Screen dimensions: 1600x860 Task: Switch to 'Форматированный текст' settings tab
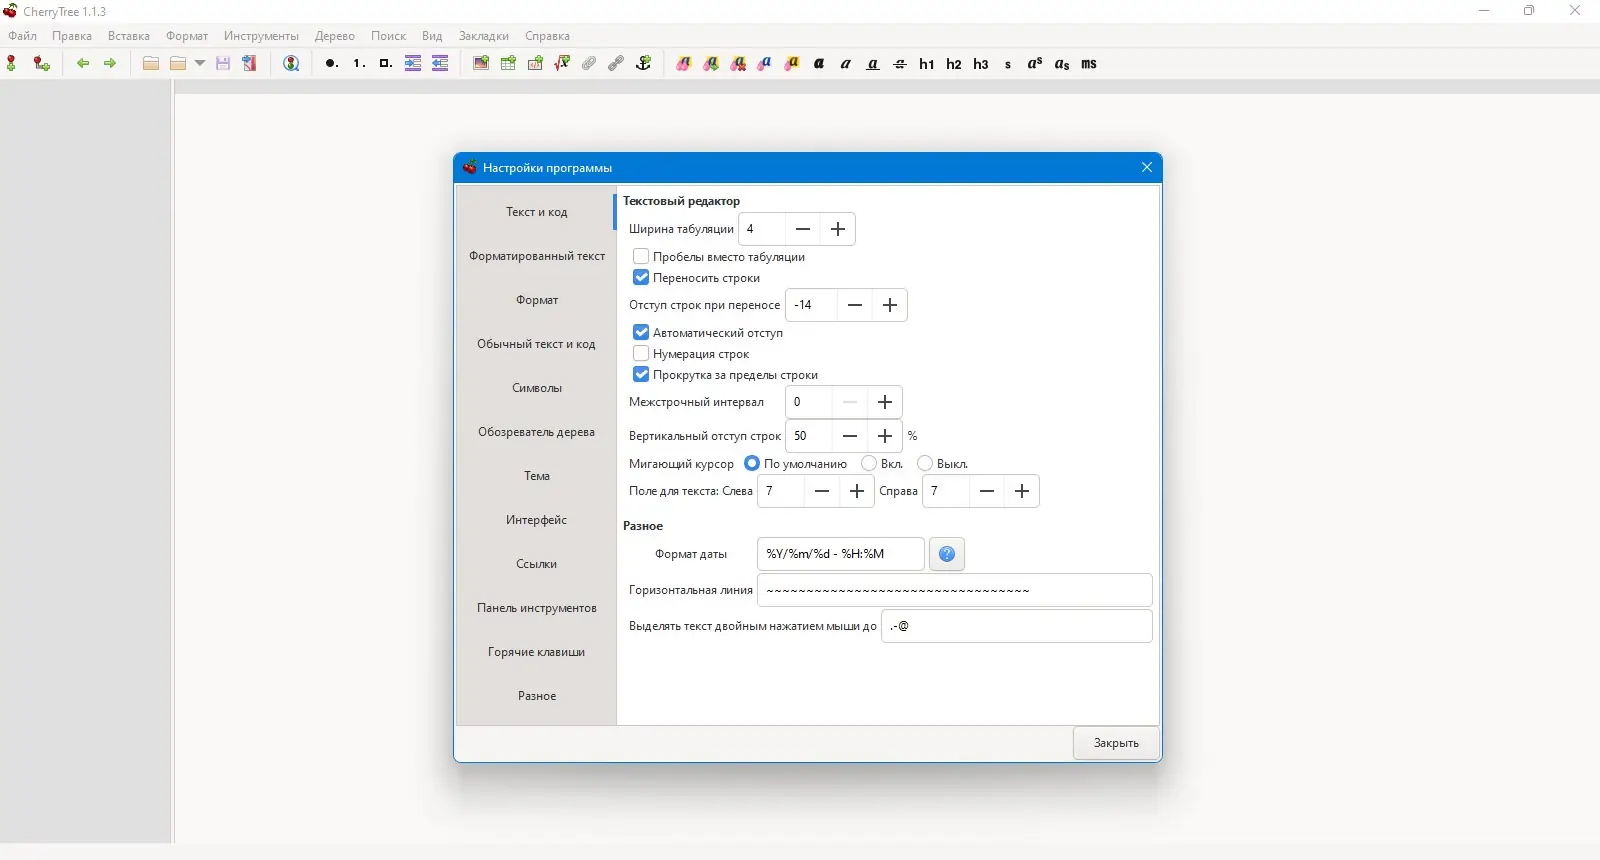[537, 256]
